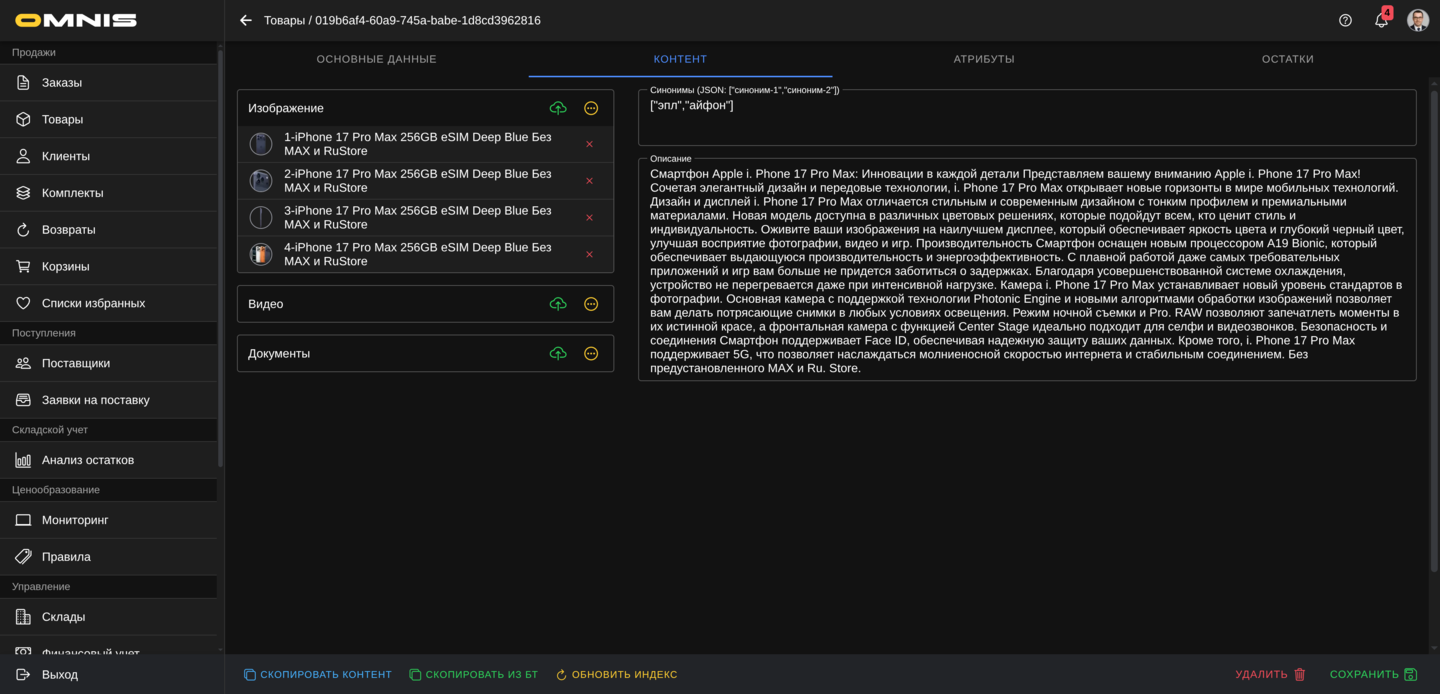Image resolution: width=1440 pixels, height=694 pixels.
Task: Switch to the Основные данные tab
Action: (x=376, y=59)
